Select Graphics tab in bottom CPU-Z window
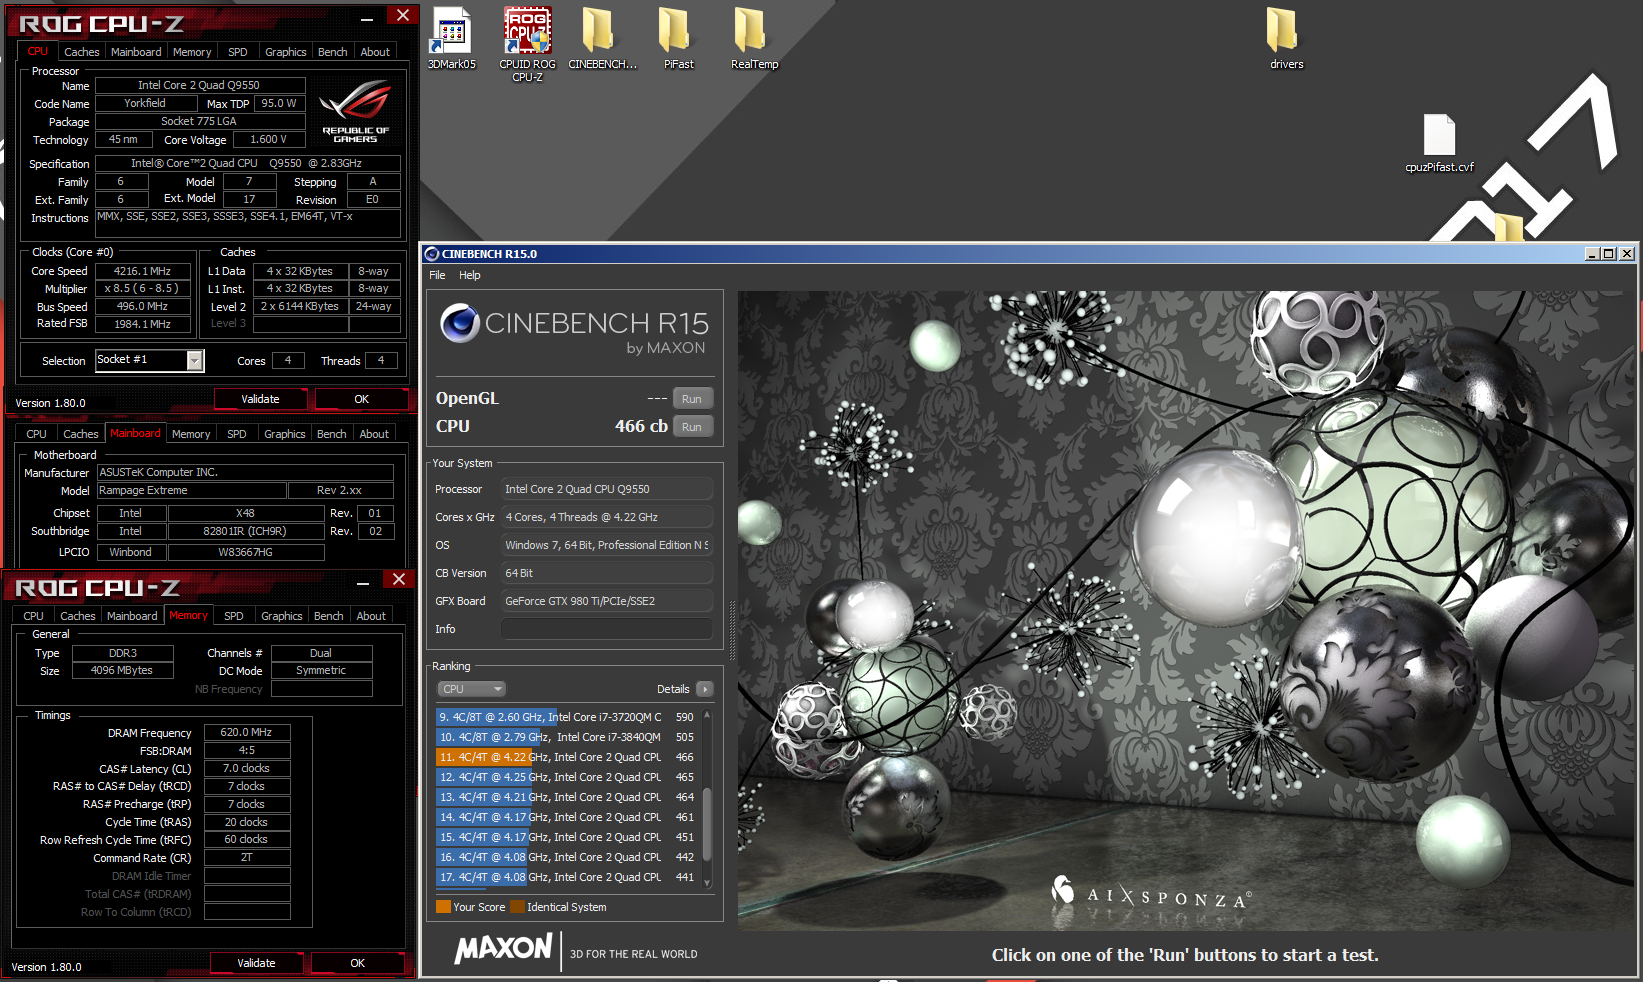 (282, 616)
